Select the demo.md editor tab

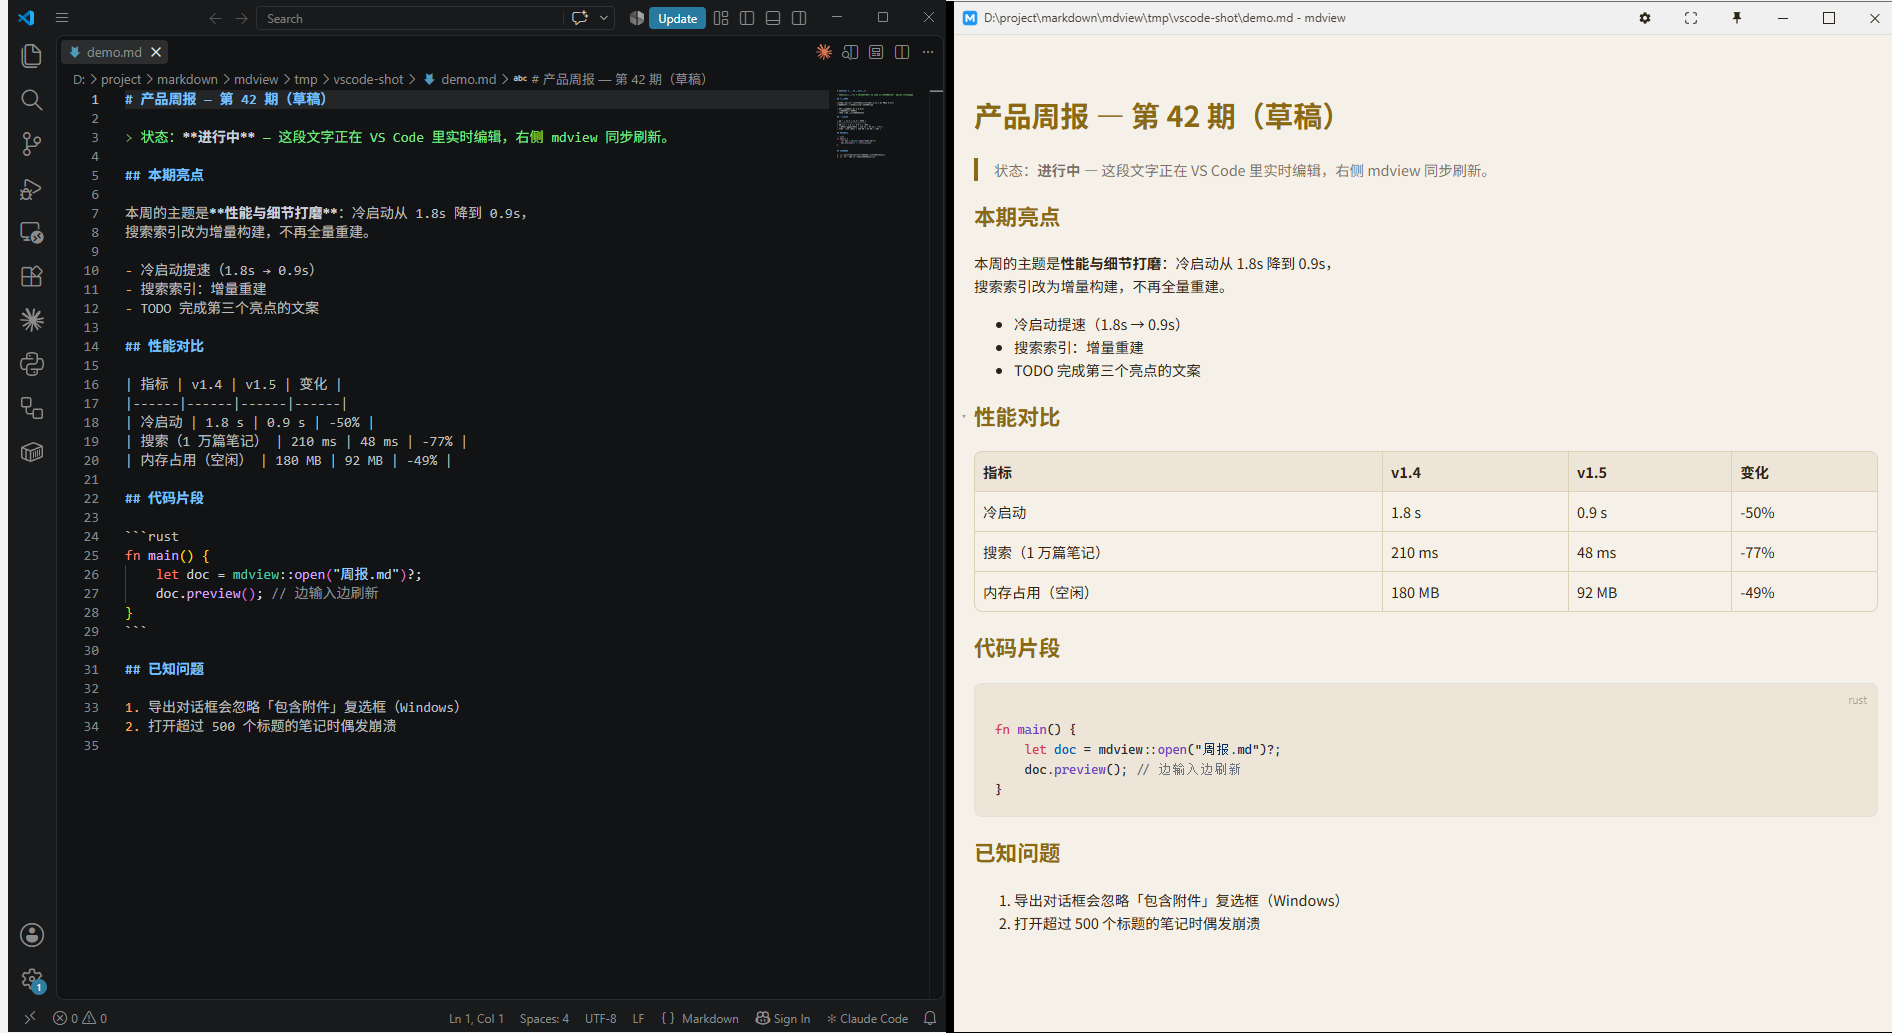pyautogui.click(x=114, y=52)
